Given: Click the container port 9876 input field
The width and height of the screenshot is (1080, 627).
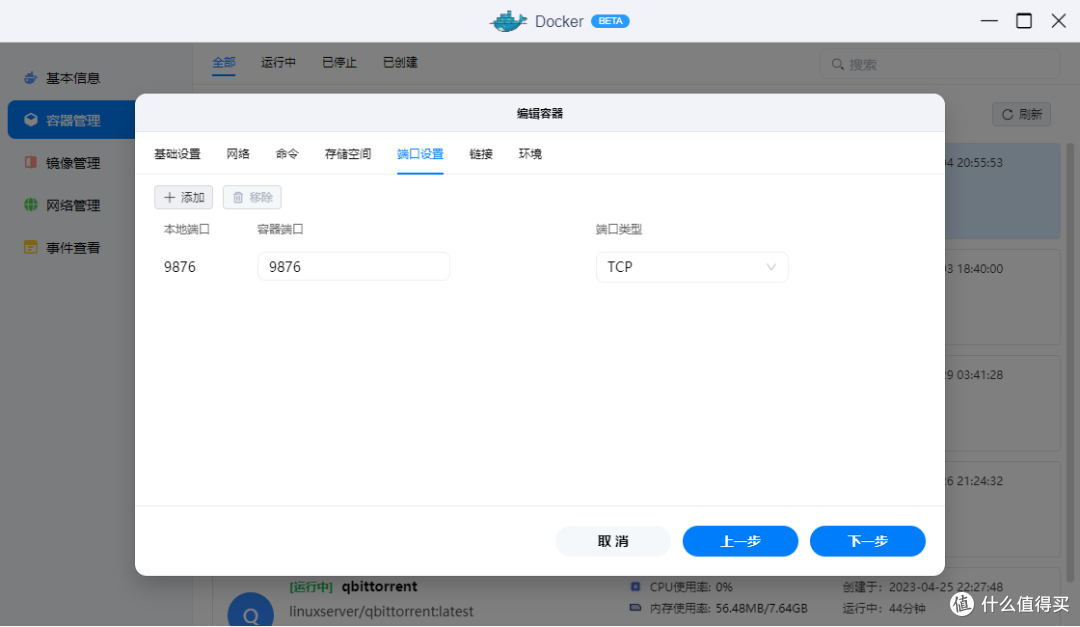Looking at the screenshot, I should pyautogui.click(x=353, y=266).
